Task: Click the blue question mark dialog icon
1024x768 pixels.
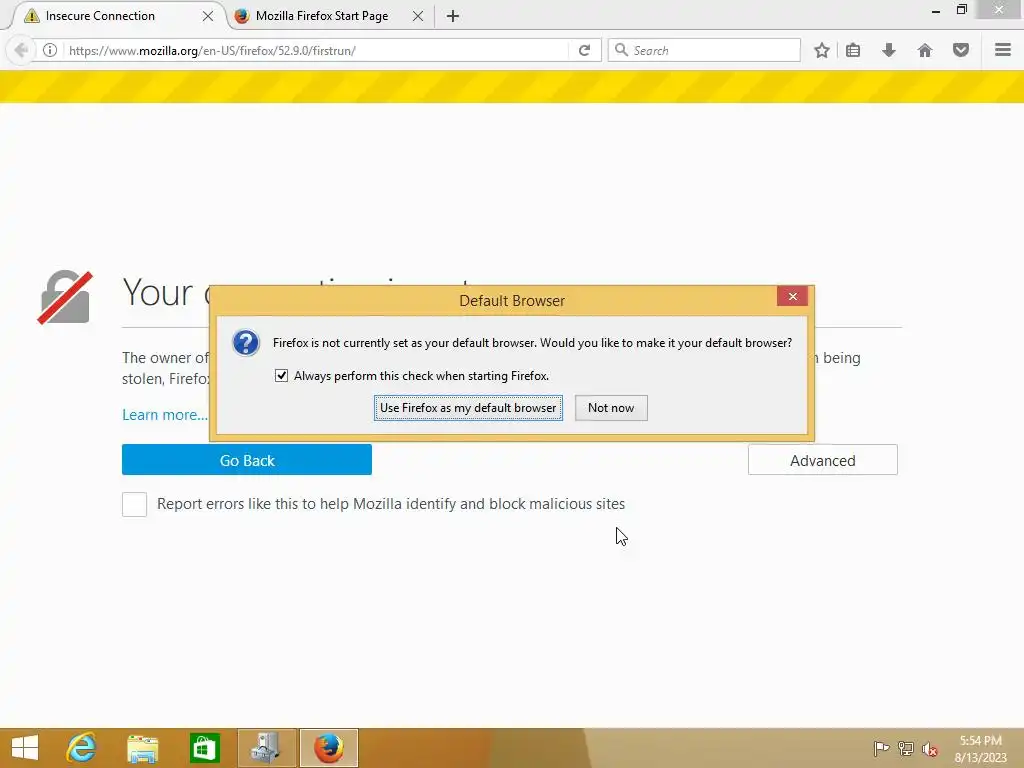Action: pos(246,343)
